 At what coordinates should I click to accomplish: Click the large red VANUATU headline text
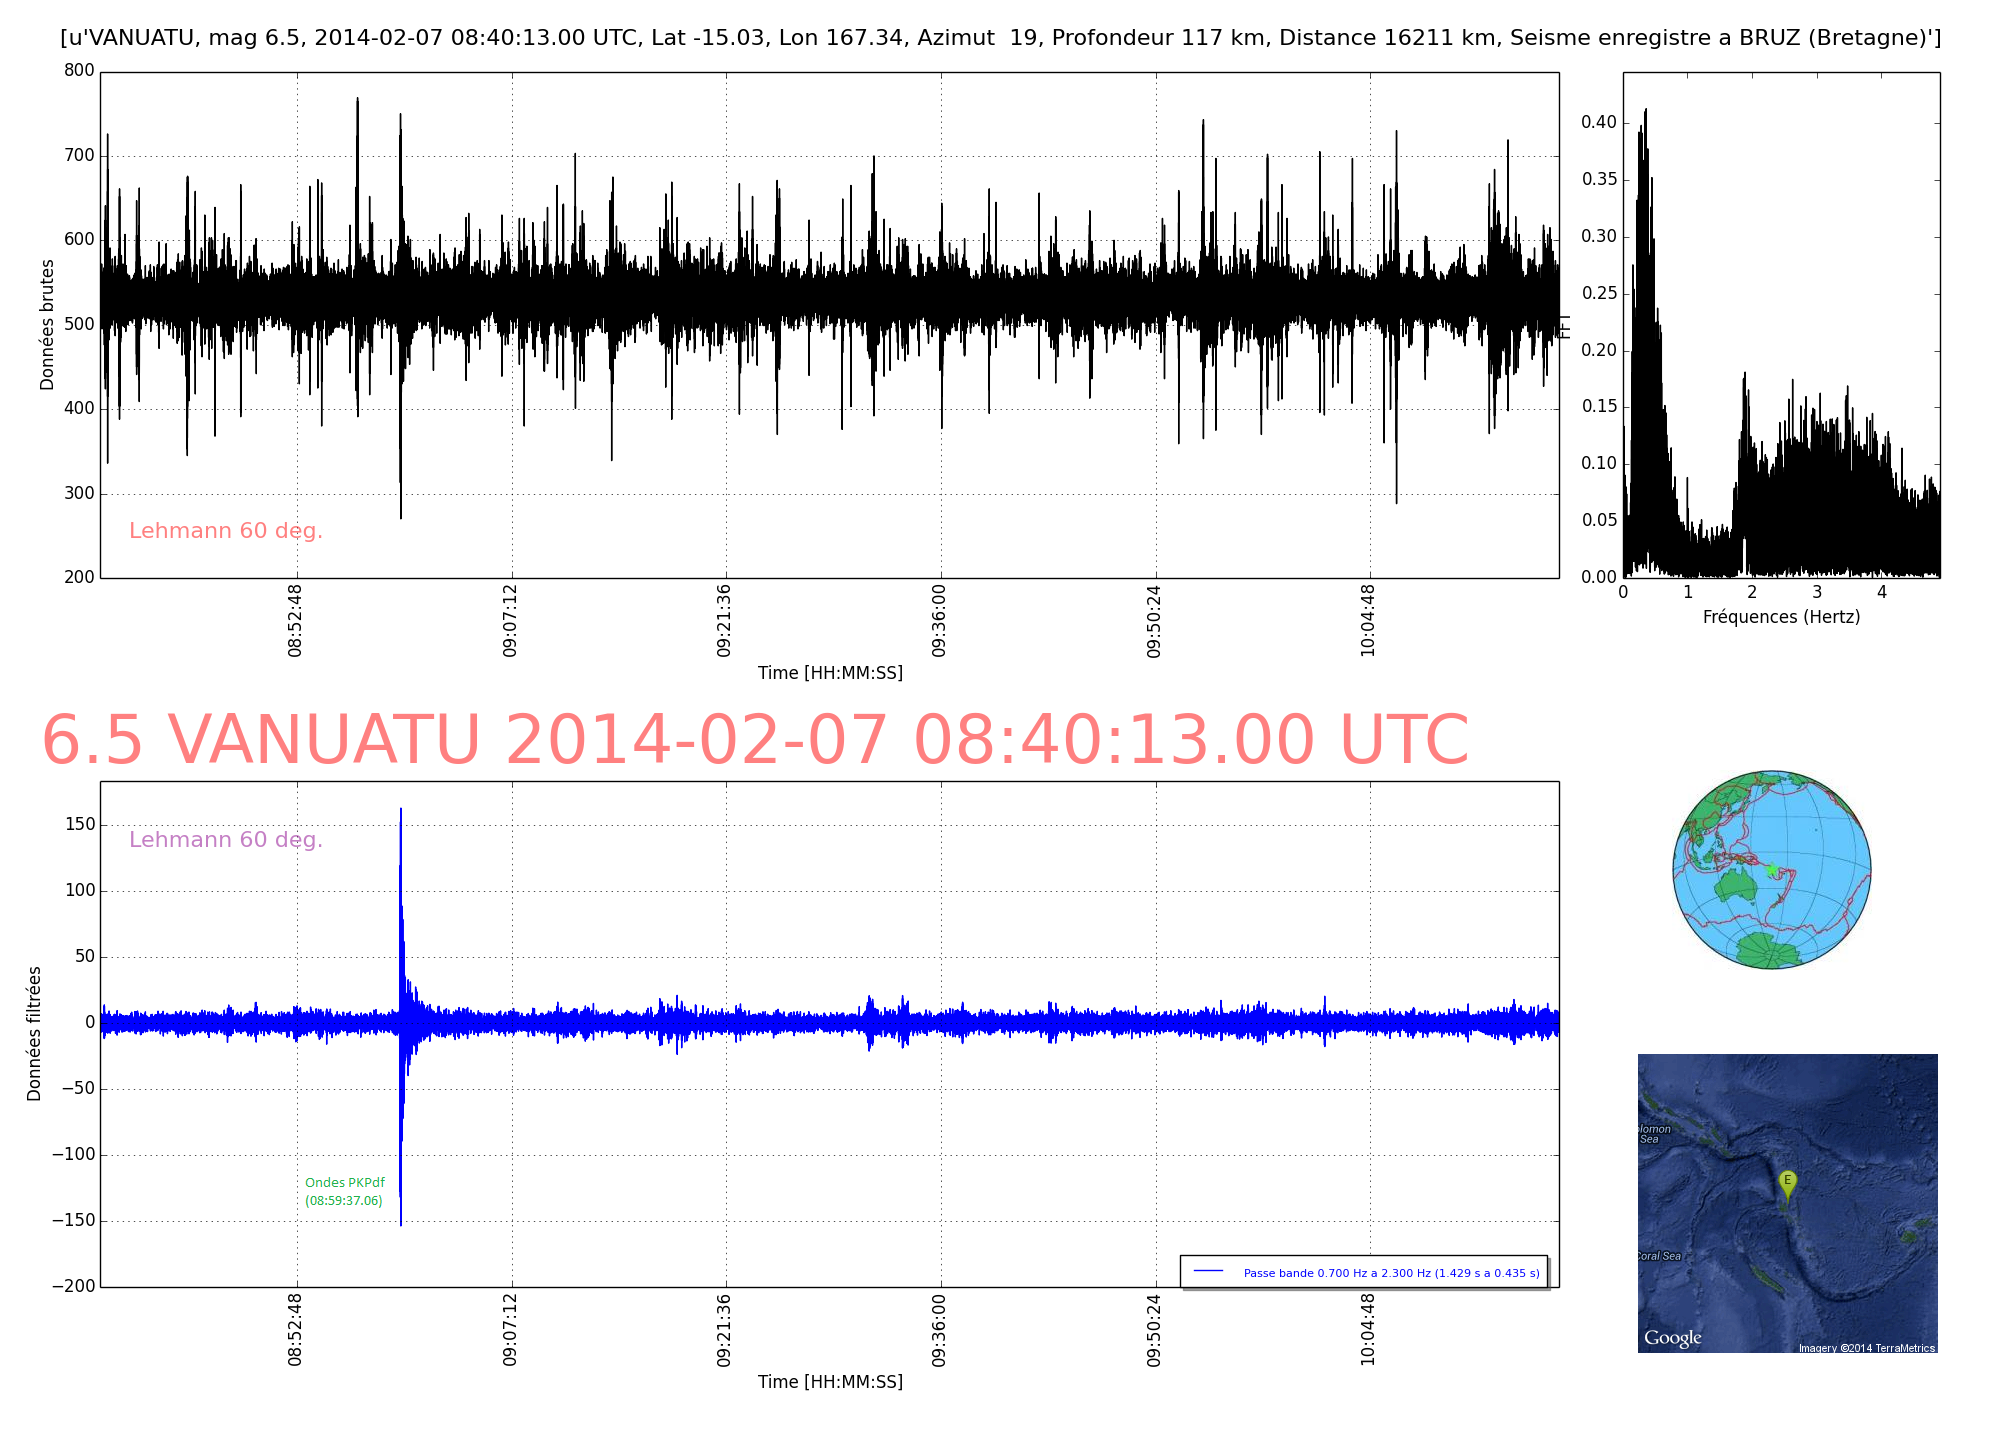[755, 741]
